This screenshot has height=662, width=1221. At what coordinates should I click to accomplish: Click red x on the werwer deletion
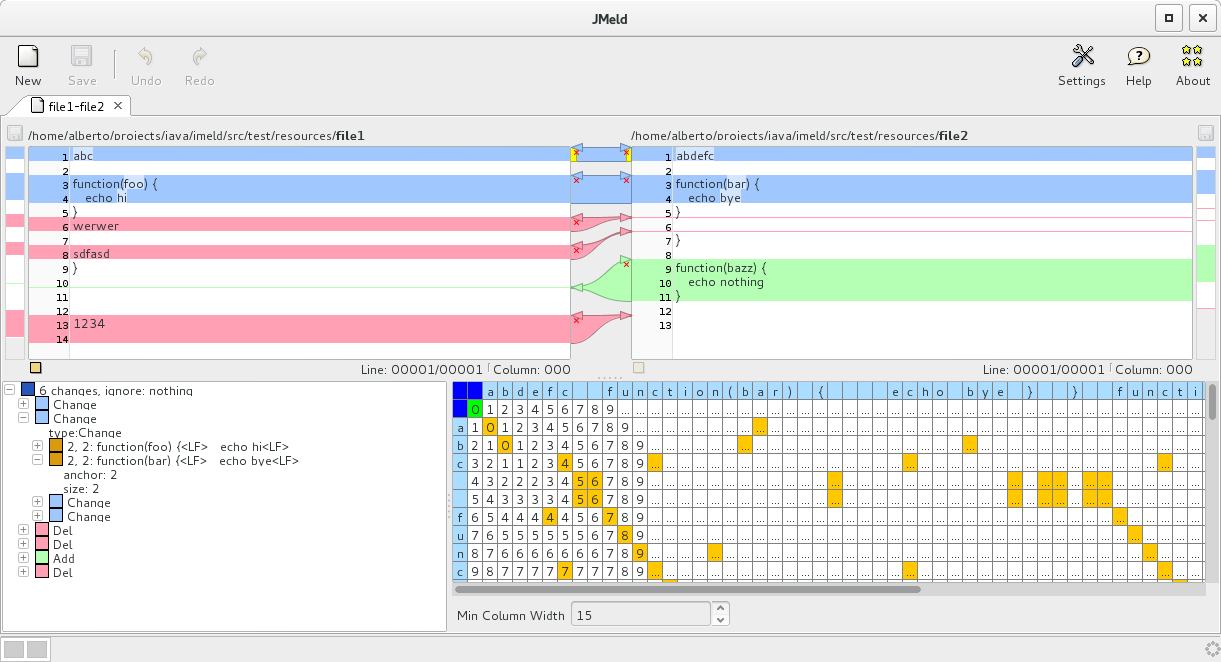pos(576,222)
